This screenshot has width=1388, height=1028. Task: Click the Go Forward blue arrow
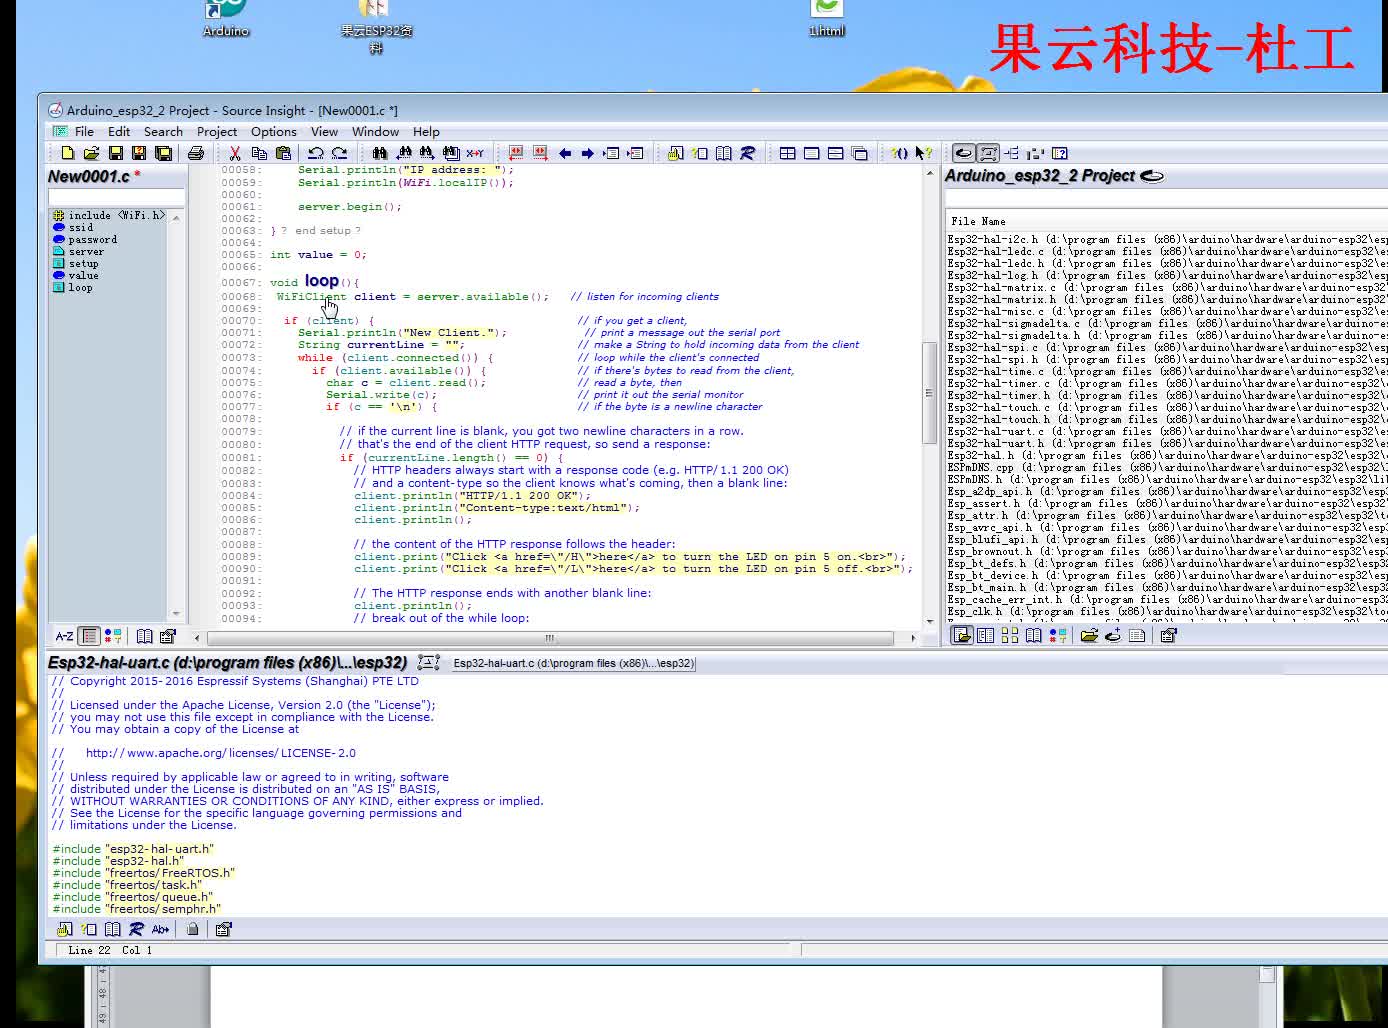tap(587, 153)
